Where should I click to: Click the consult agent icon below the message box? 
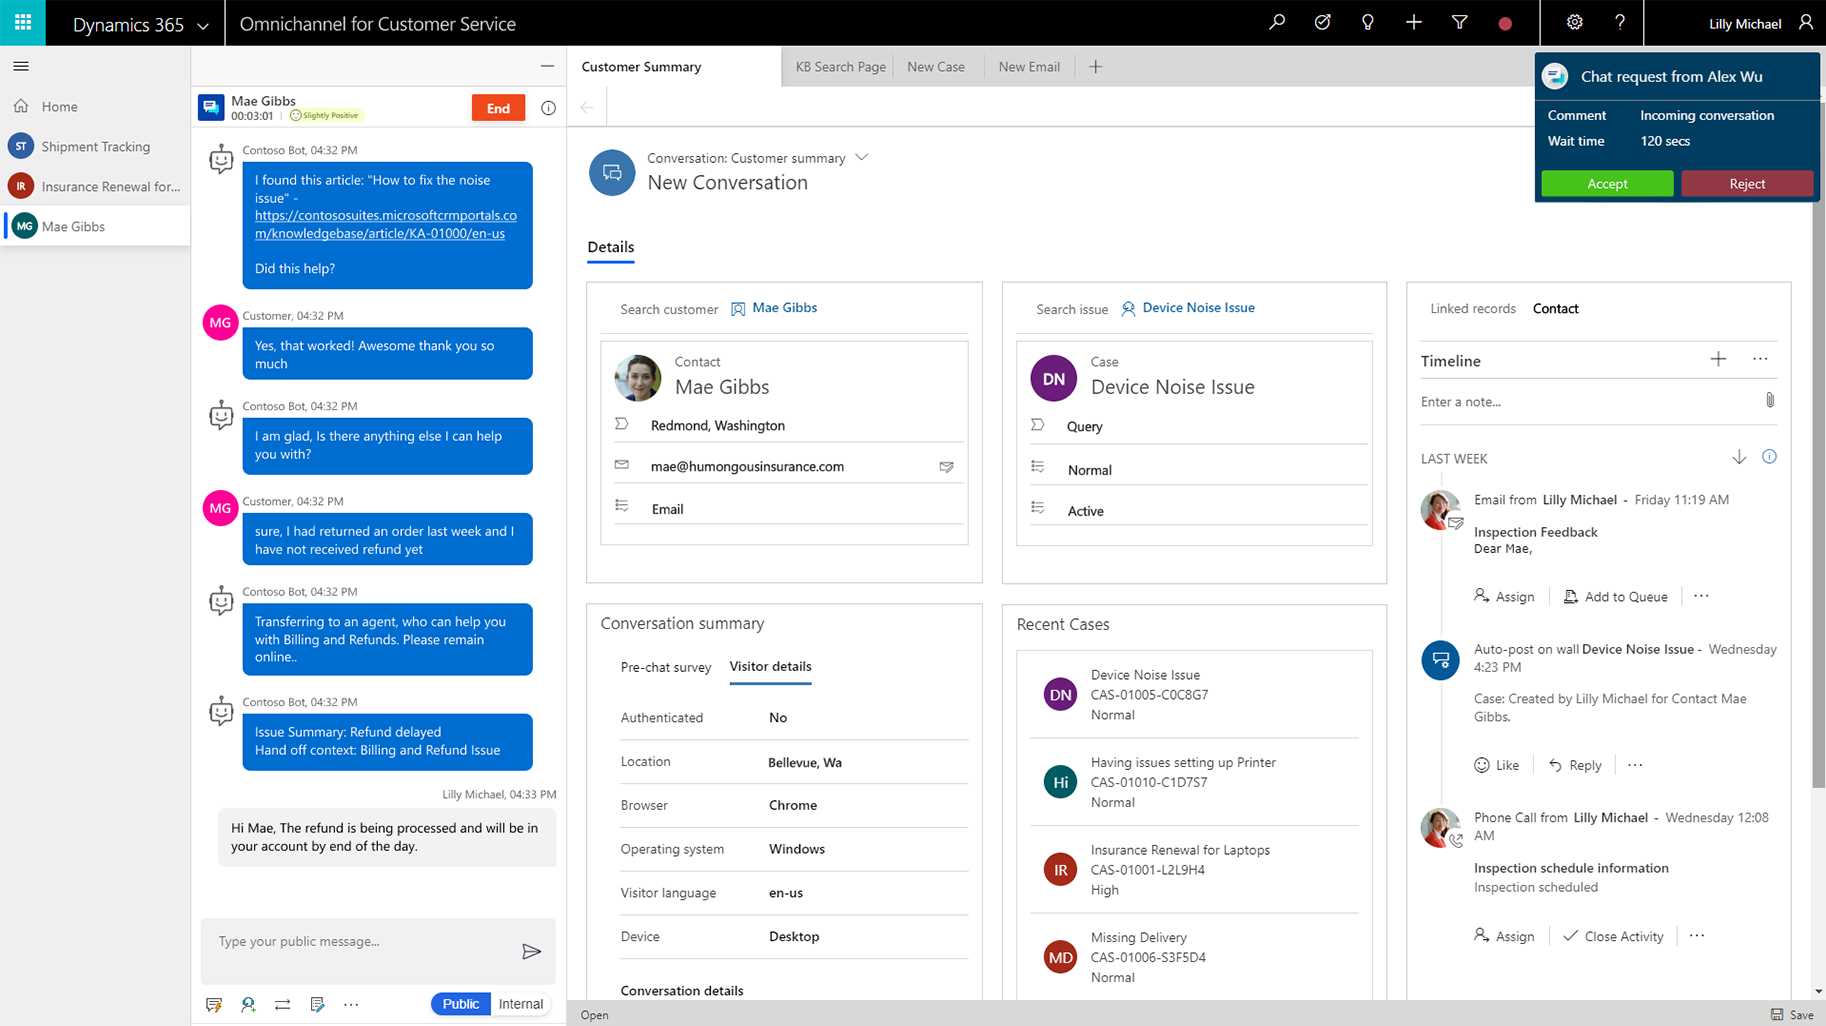(x=248, y=1004)
